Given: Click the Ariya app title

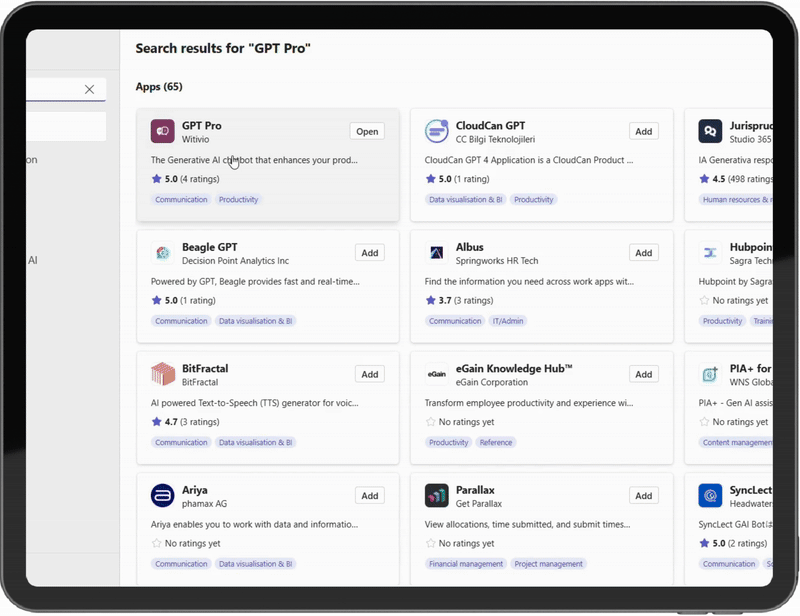Looking at the screenshot, I should tap(194, 490).
